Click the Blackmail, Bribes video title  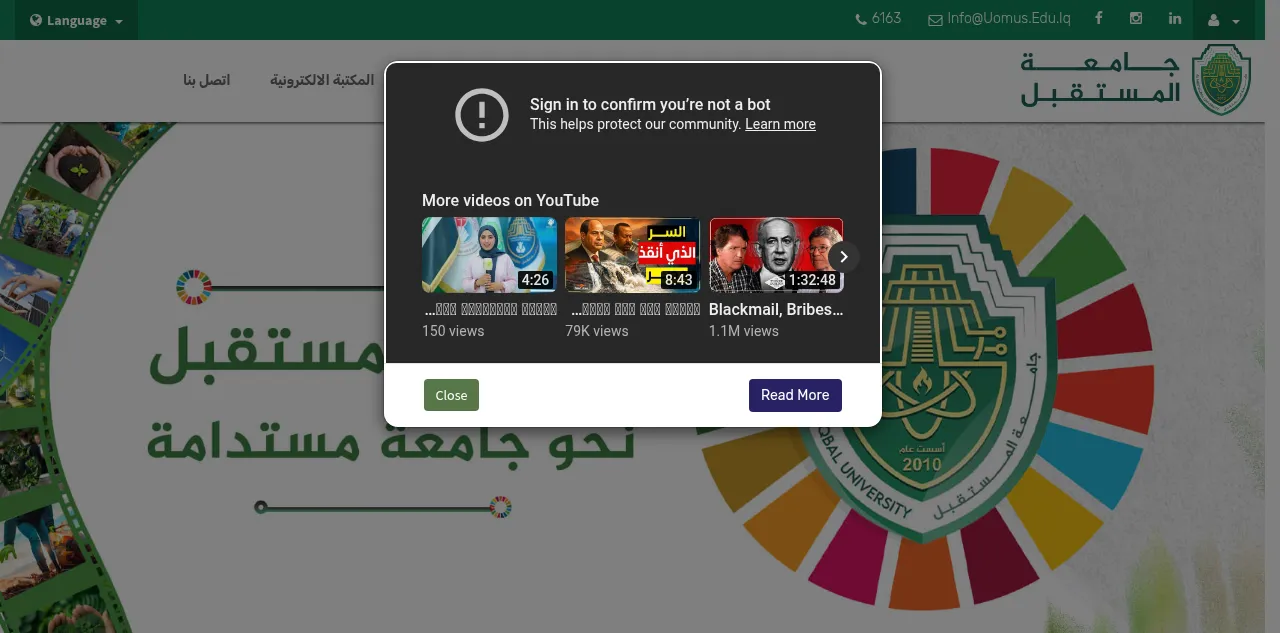[776, 310]
